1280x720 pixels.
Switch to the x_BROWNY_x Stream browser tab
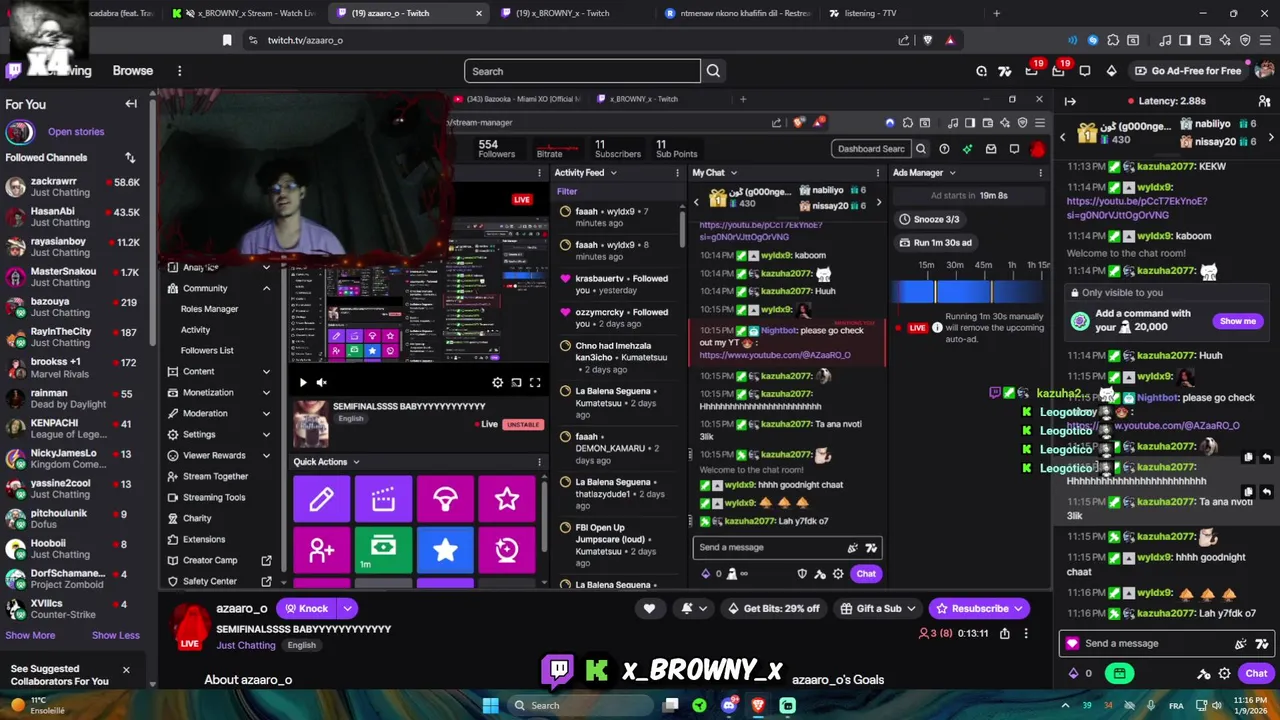243,13
